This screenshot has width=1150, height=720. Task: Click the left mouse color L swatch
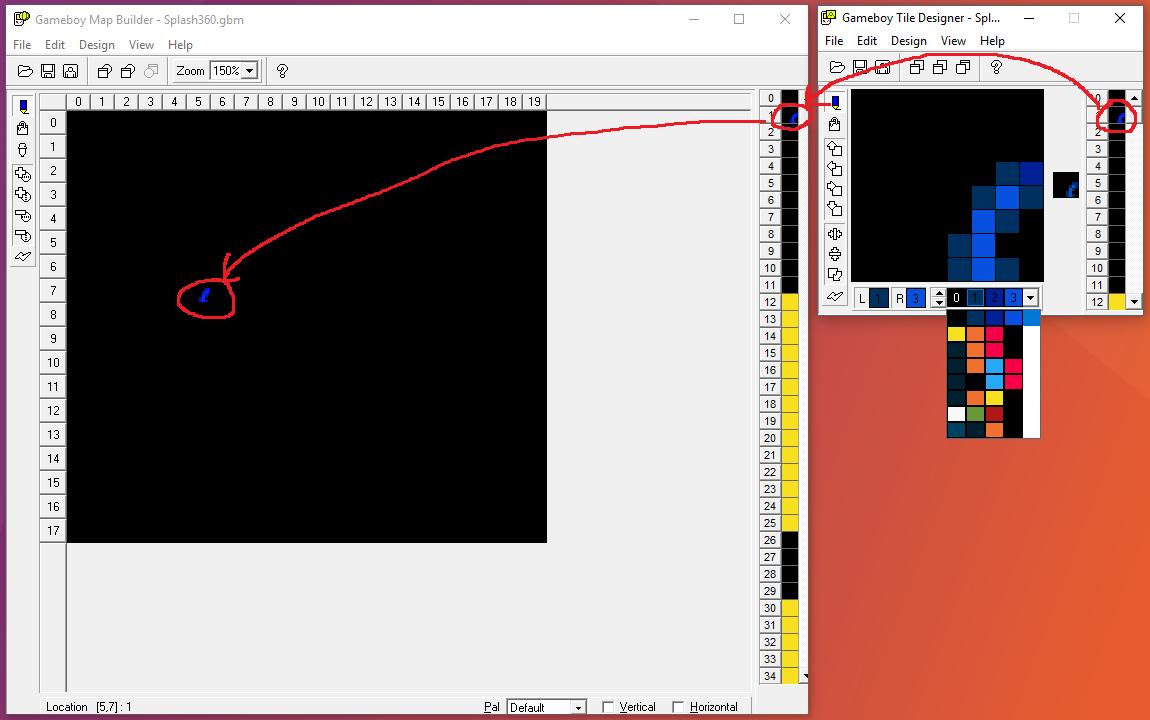point(878,298)
